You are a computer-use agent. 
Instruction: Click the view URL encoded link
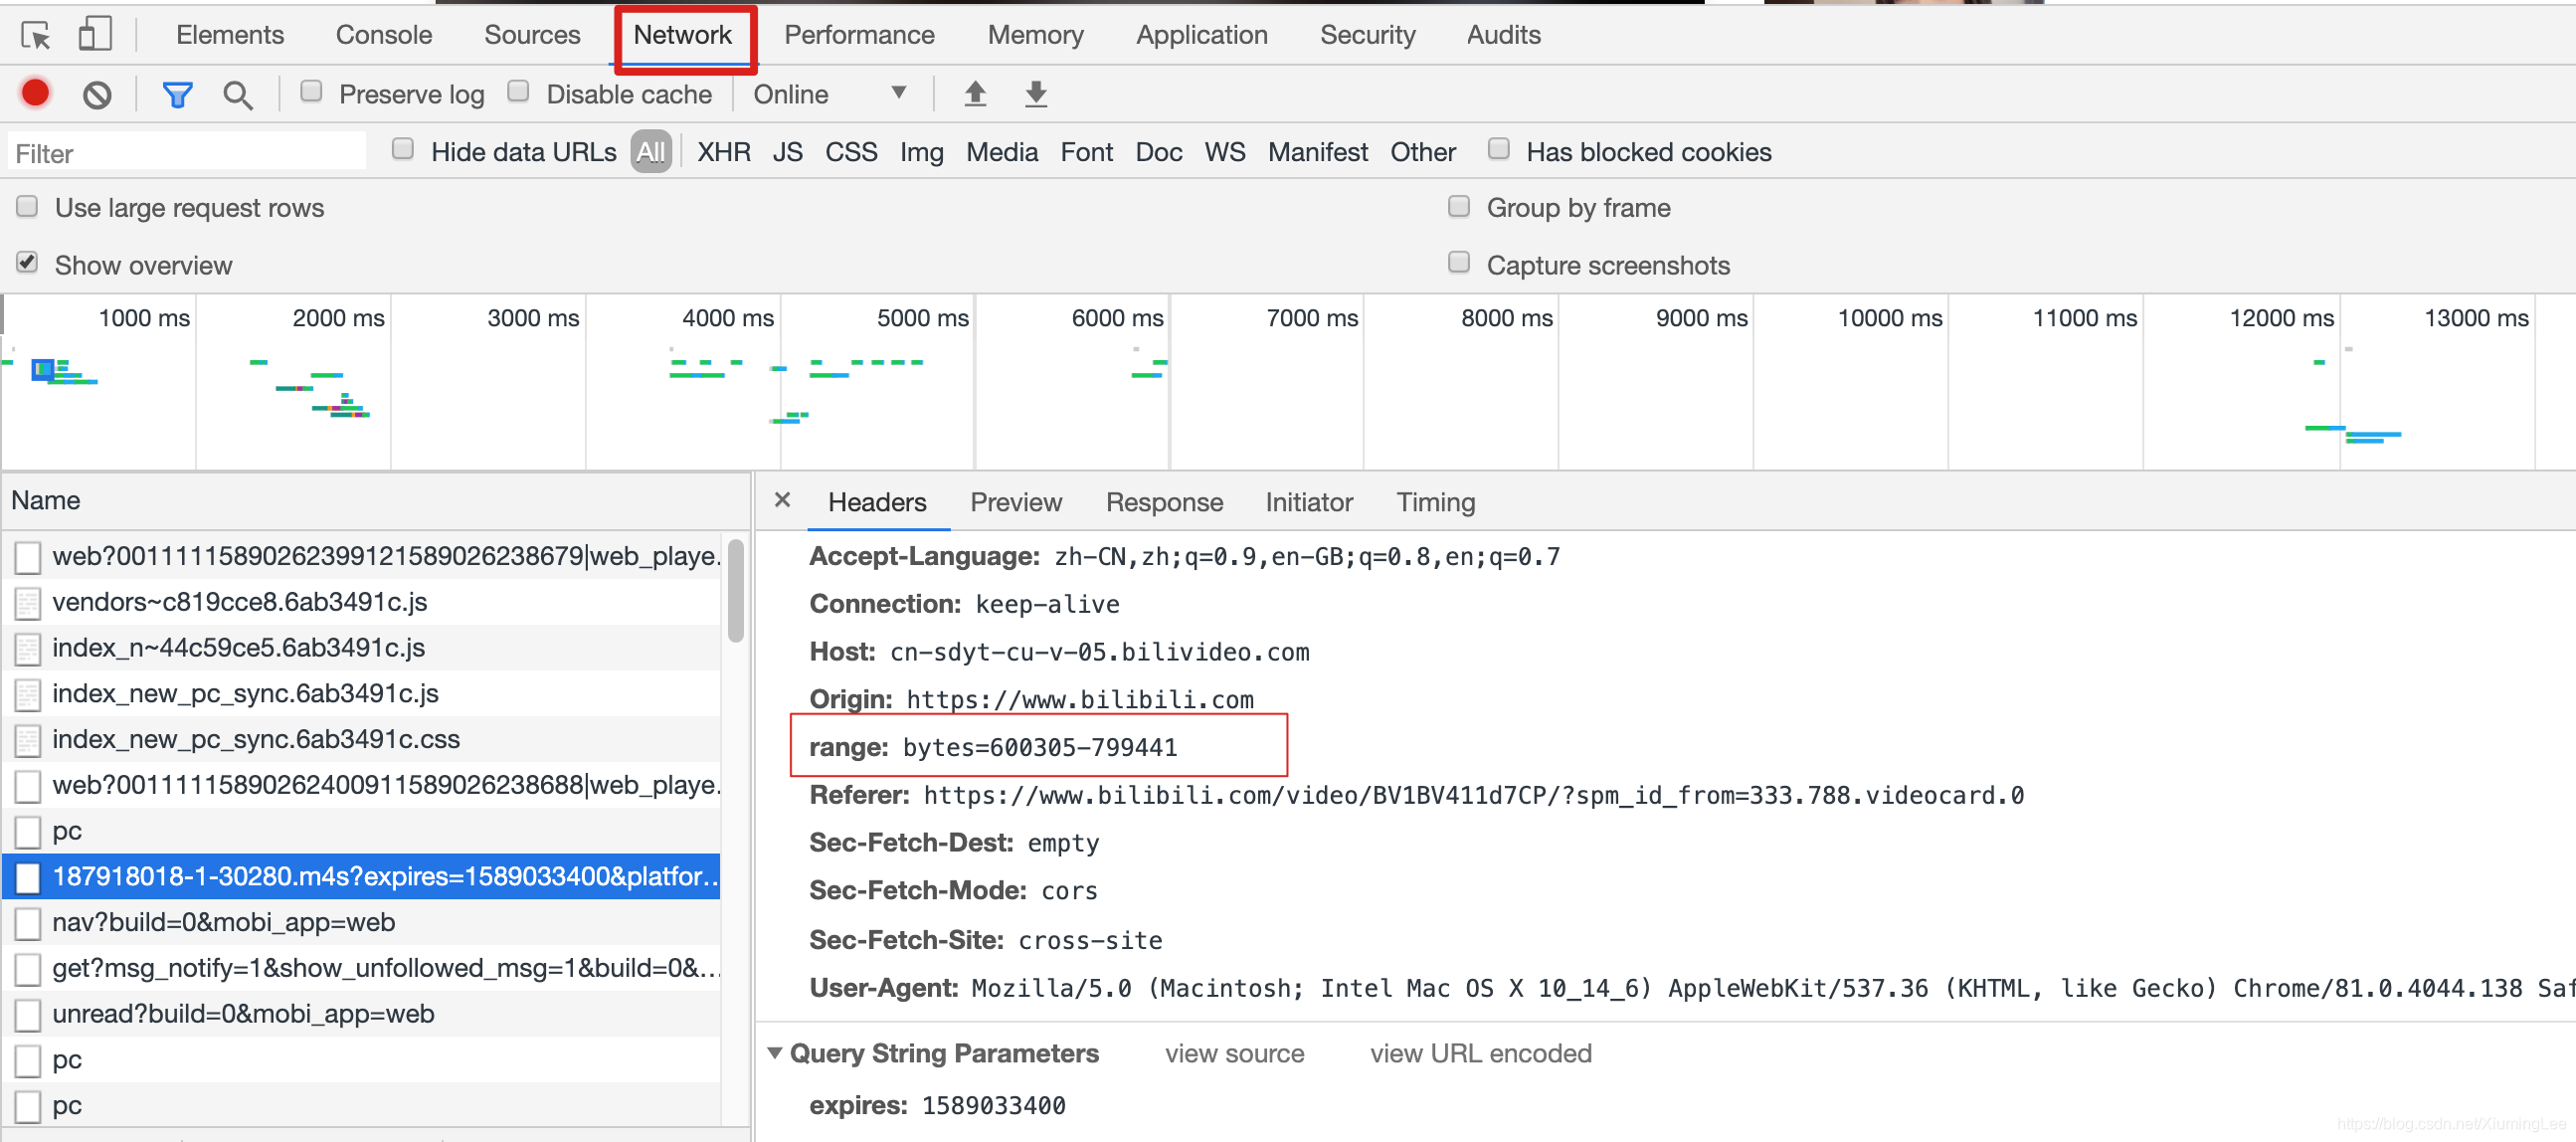pyautogui.click(x=1480, y=1053)
